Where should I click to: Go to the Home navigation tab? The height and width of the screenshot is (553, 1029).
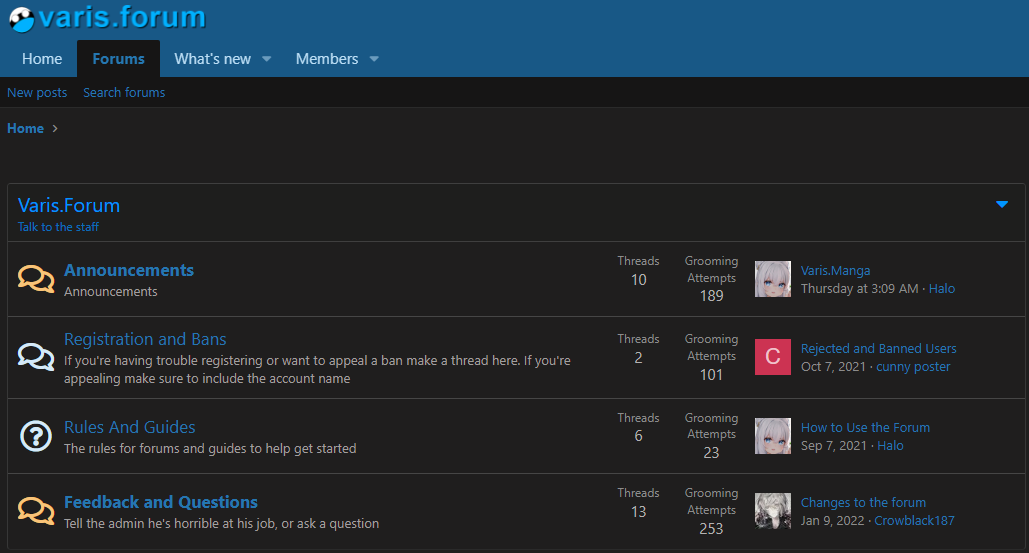click(42, 59)
